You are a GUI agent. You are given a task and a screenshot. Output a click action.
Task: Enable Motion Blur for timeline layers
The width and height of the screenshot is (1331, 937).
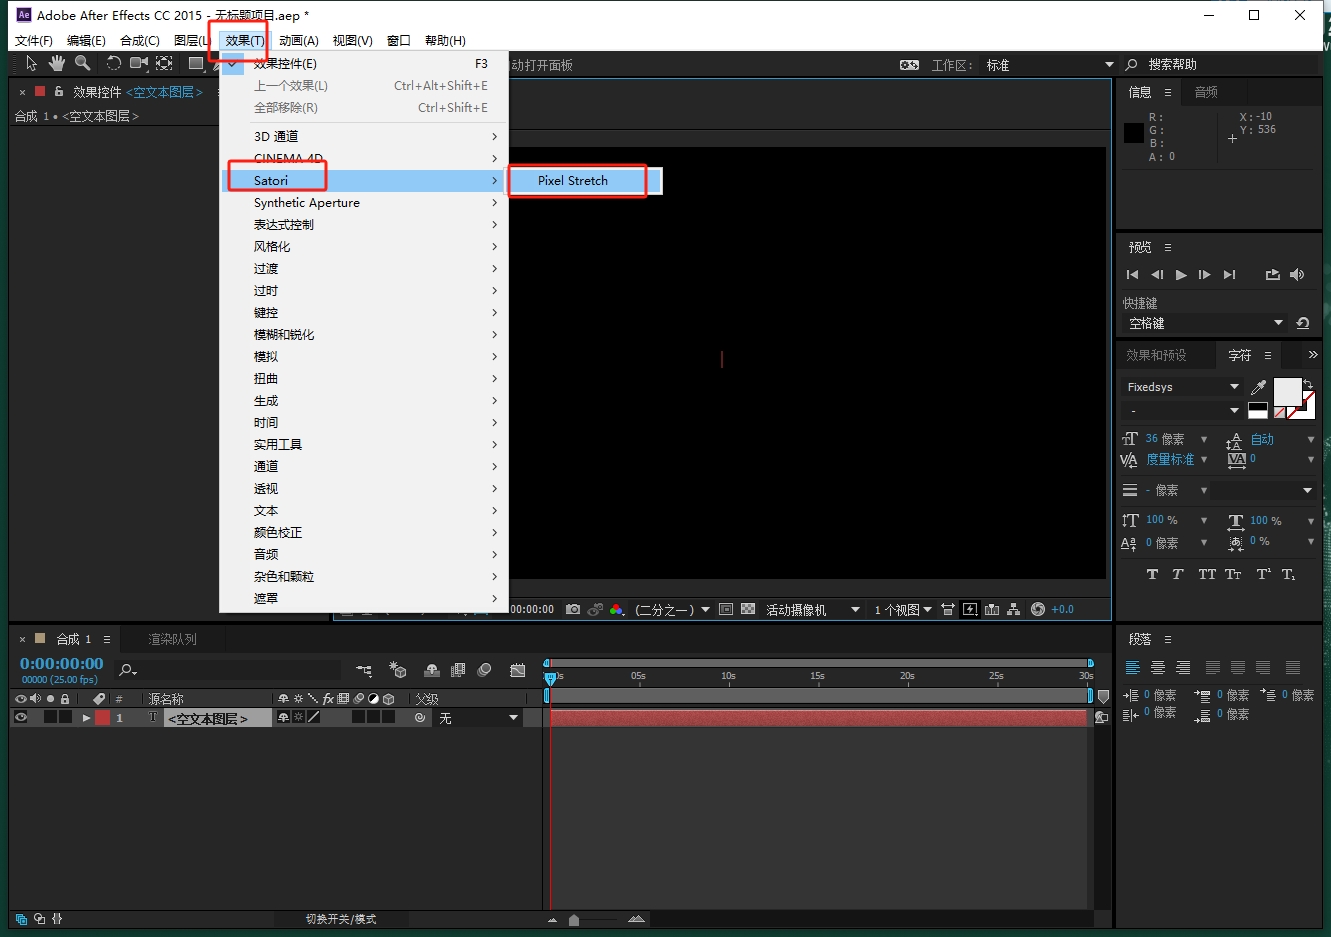484,670
